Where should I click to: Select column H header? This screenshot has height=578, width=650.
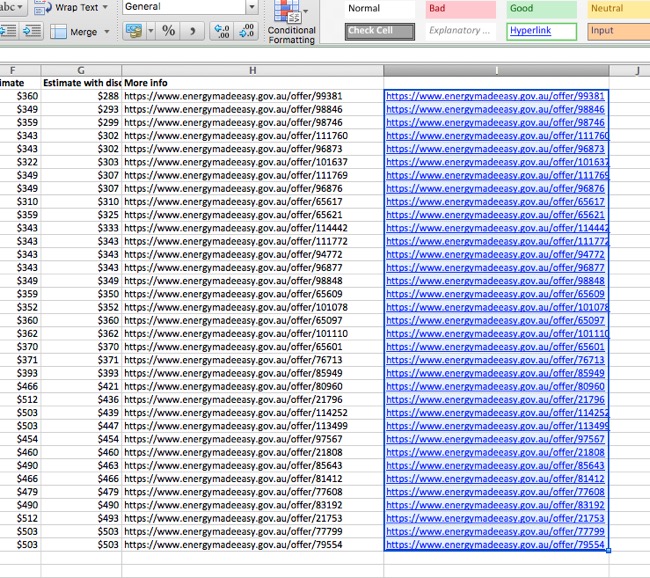(252, 70)
